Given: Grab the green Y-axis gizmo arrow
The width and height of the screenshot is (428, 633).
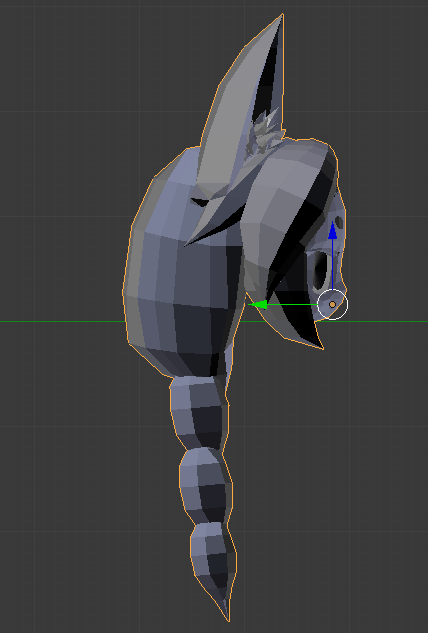Looking at the screenshot, I should click(x=259, y=304).
